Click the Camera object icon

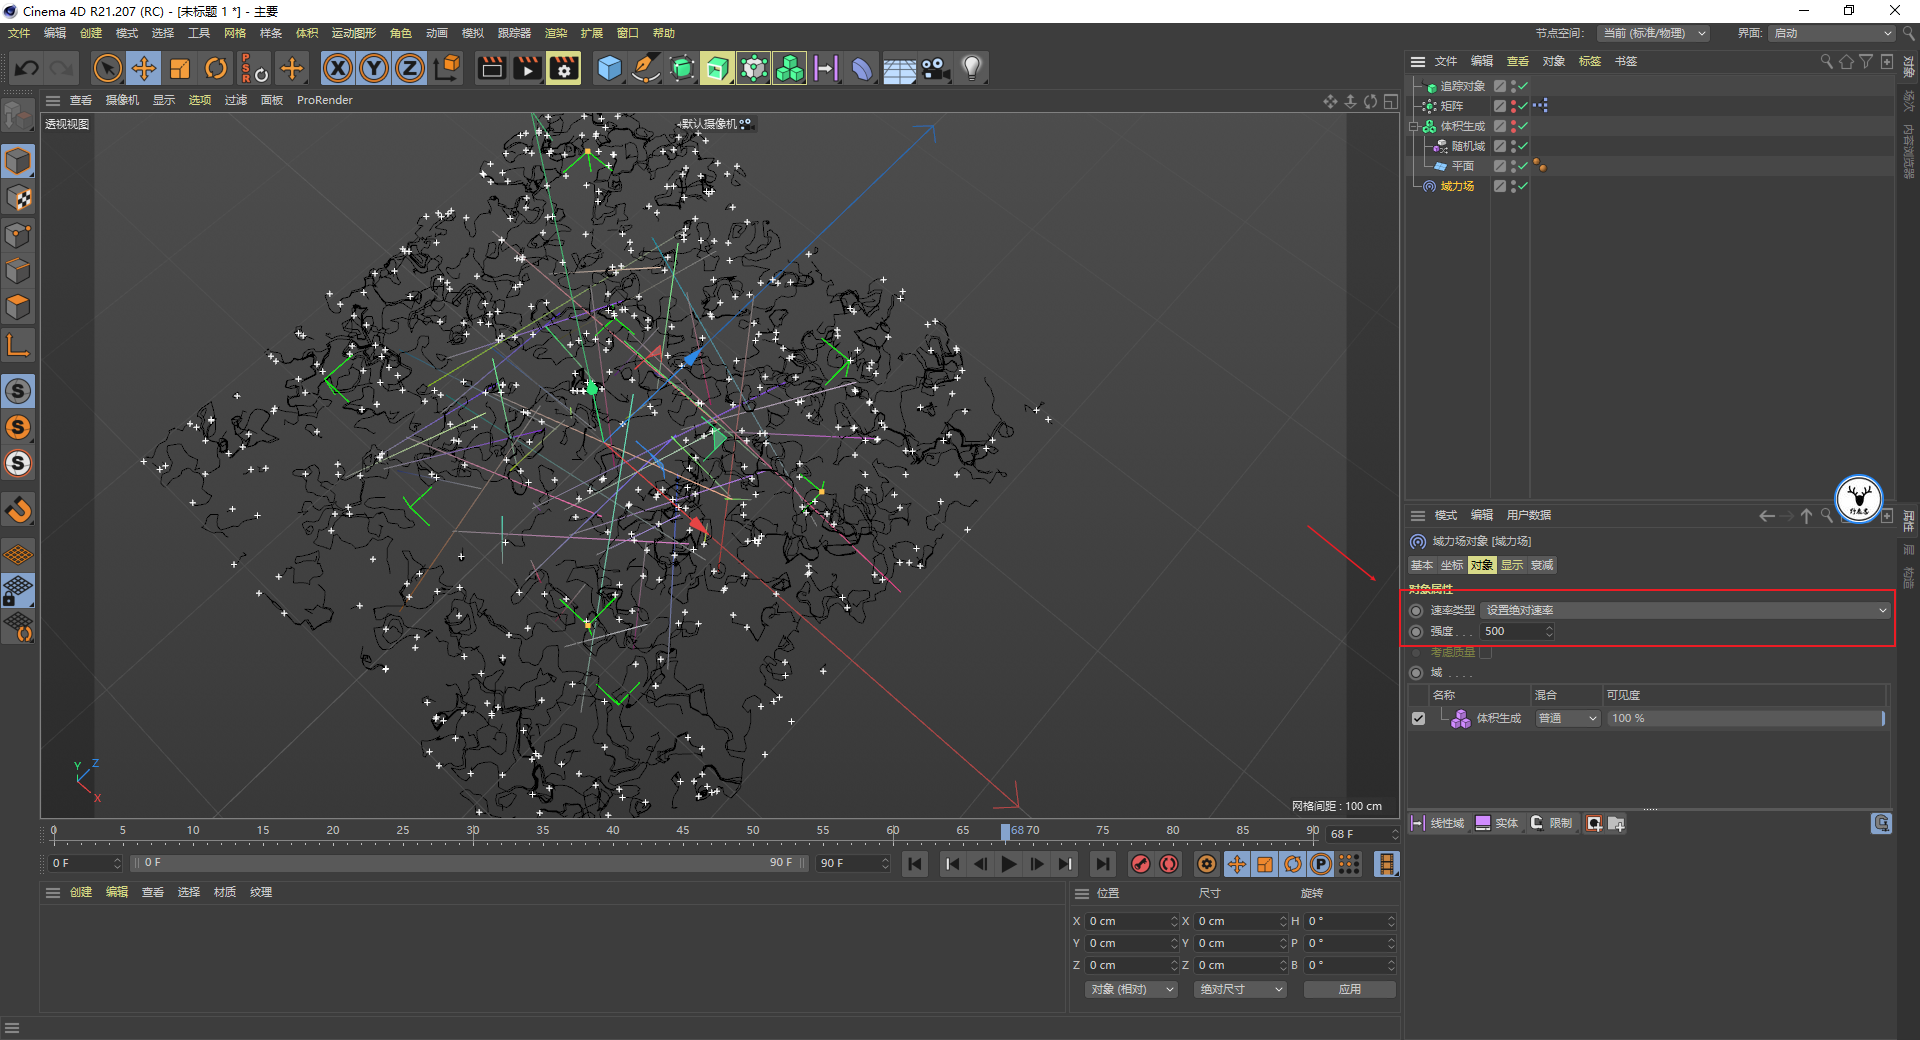coord(935,68)
